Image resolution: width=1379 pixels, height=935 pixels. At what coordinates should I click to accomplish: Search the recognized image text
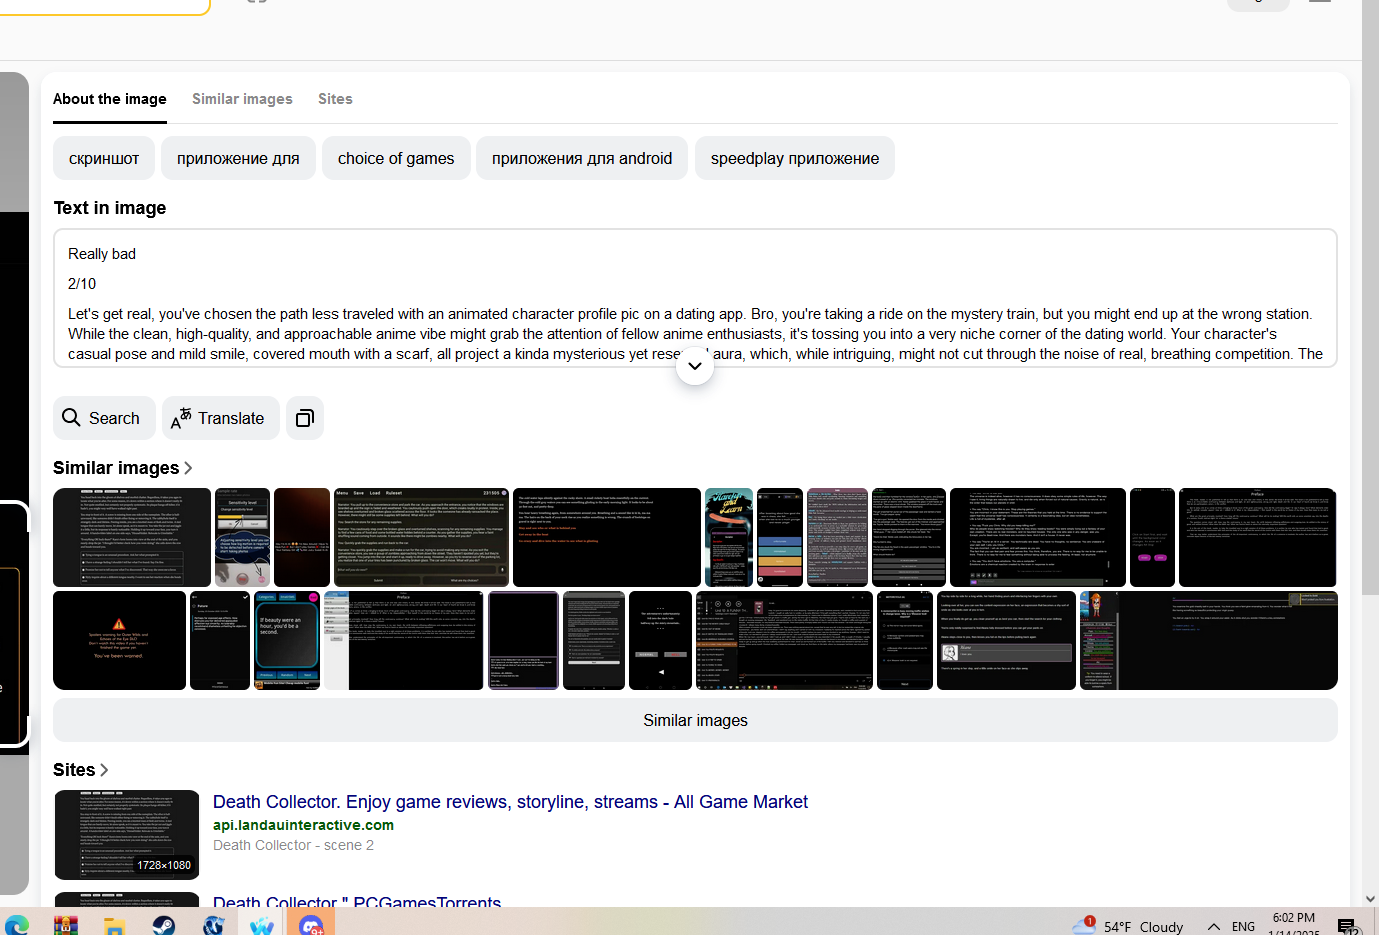coord(103,418)
